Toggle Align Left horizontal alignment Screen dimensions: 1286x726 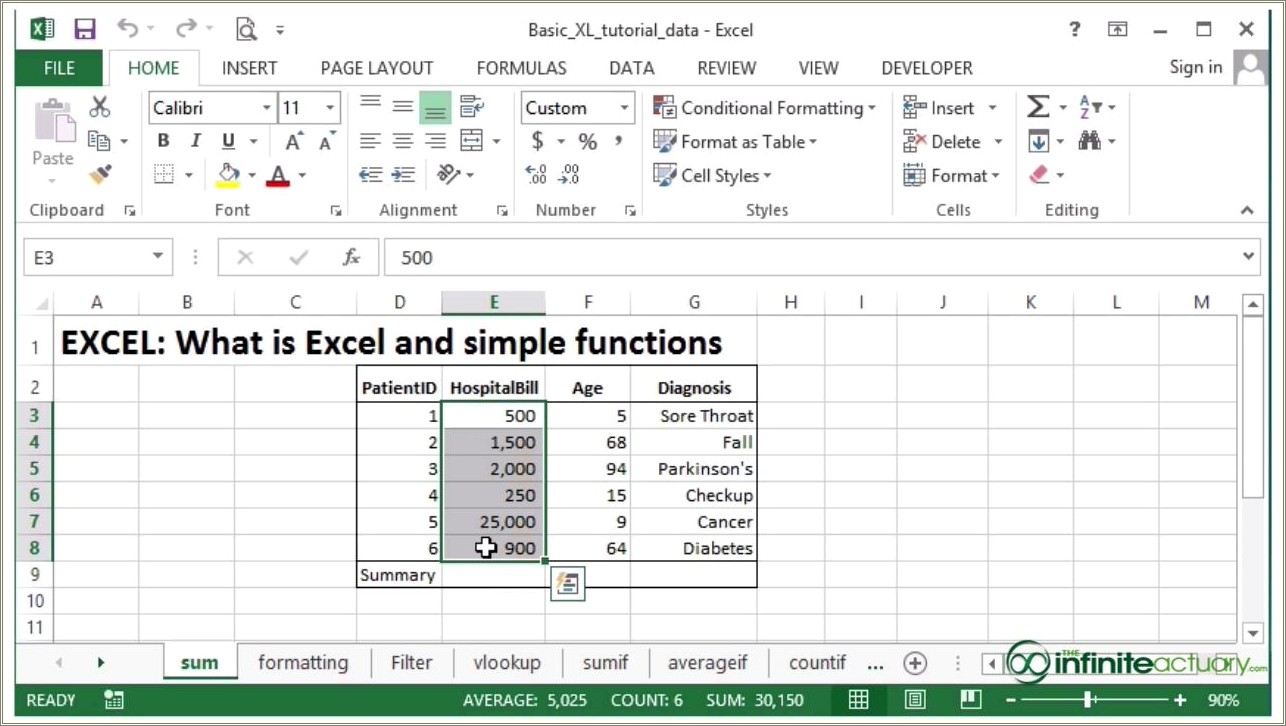click(x=371, y=141)
